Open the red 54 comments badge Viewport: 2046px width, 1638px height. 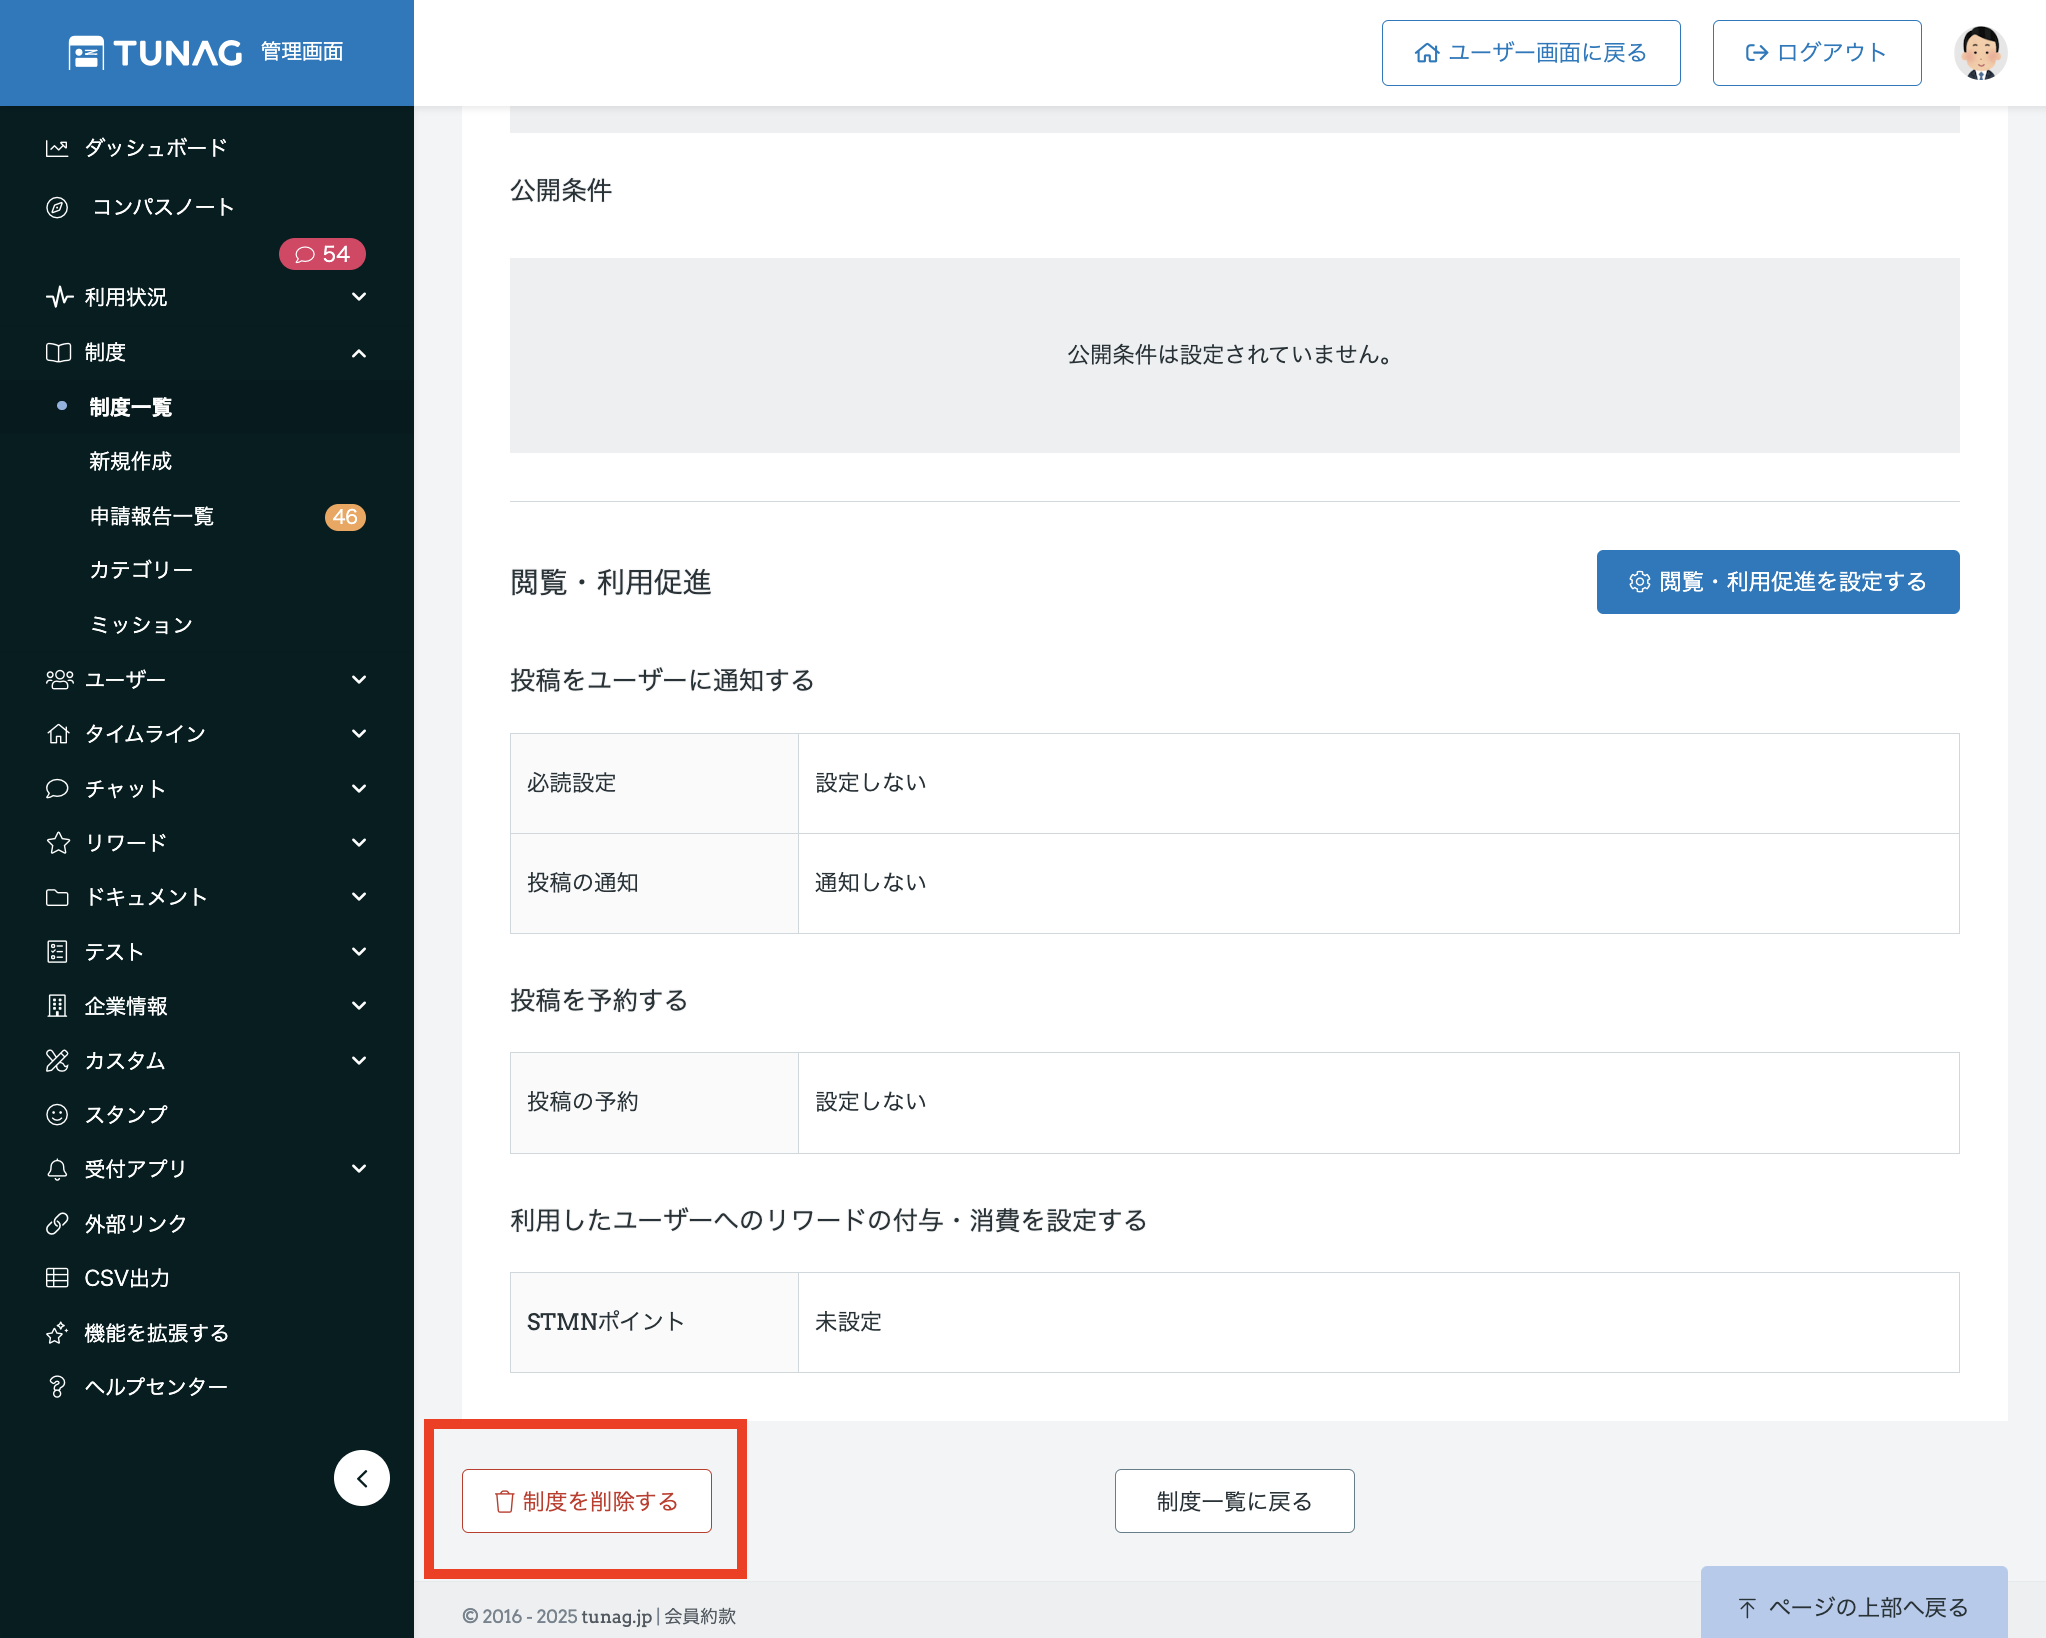click(x=322, y=254)
